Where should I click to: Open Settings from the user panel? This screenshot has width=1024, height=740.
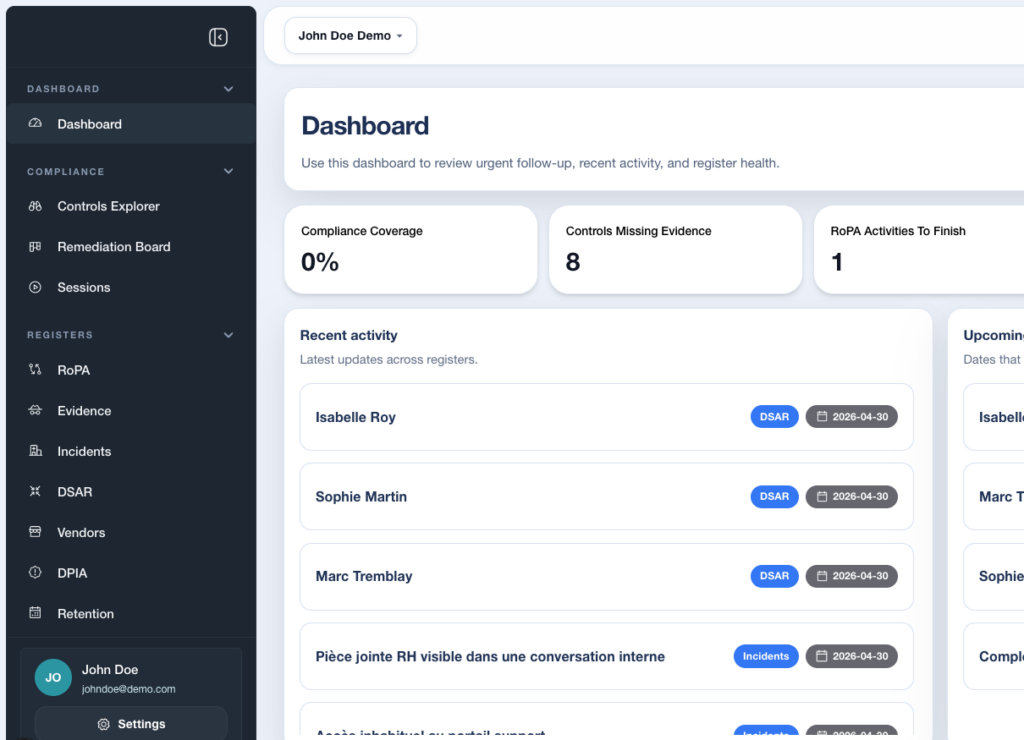coord(131,724)
